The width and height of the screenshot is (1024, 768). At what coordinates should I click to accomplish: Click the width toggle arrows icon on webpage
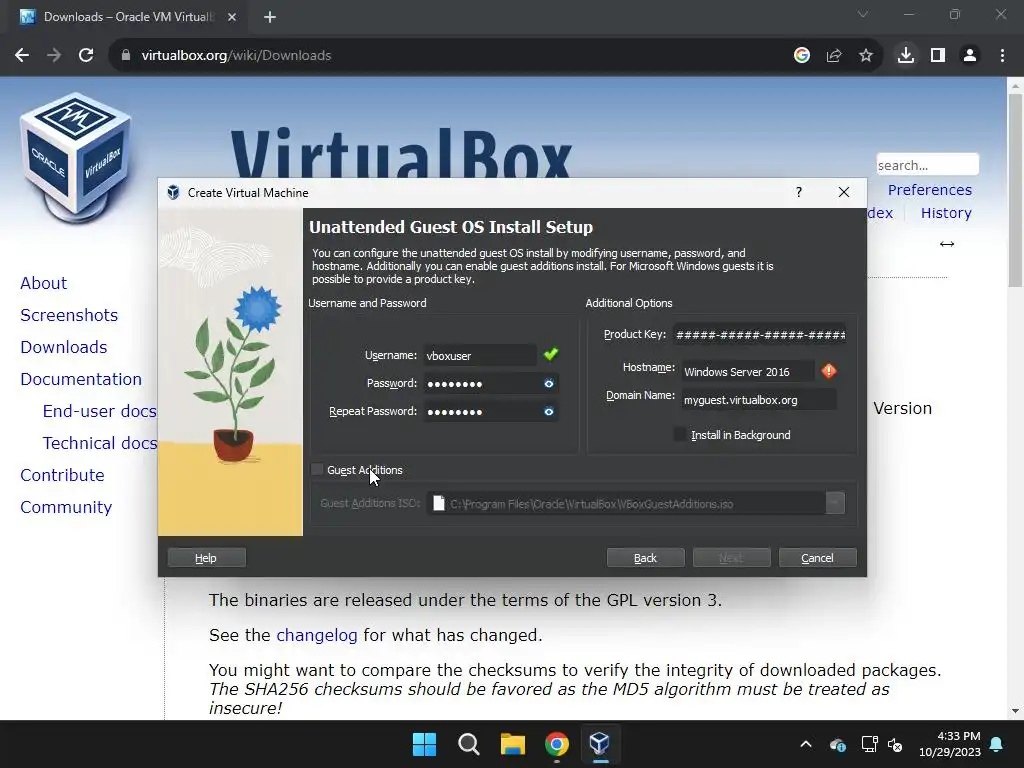[946, 244]
